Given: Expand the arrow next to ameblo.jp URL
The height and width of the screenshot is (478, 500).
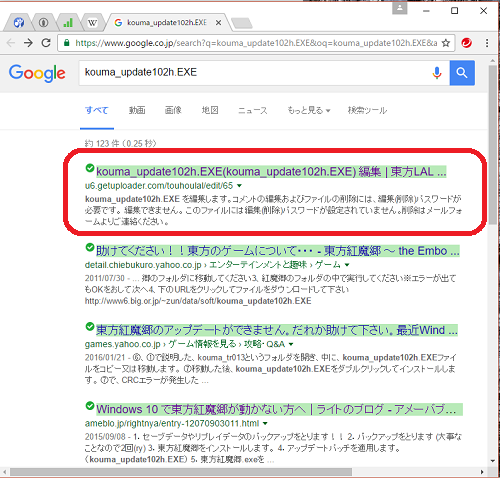Looking at the screenshot, I should [x=265, y=424].
